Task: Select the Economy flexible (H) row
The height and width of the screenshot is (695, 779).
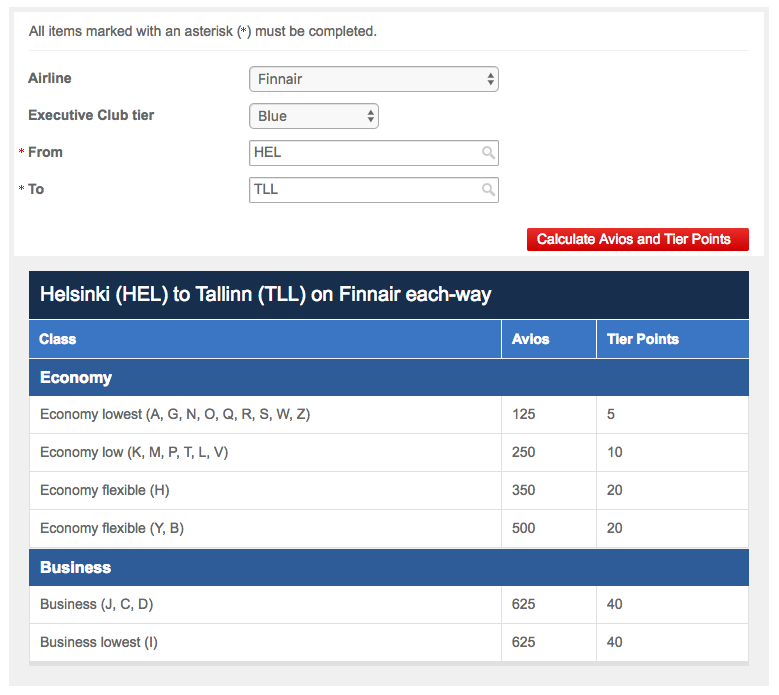Action: point(105,490)
